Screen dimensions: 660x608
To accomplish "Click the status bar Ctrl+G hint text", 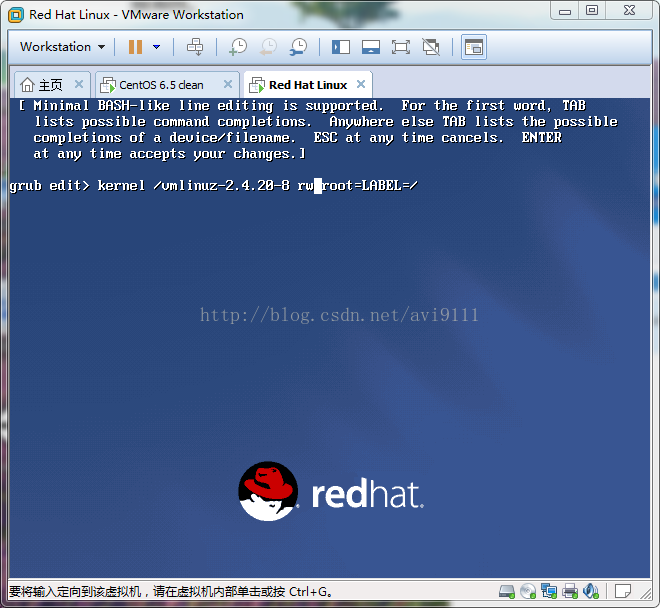I will pyautogui.click(x=170, y=592).
